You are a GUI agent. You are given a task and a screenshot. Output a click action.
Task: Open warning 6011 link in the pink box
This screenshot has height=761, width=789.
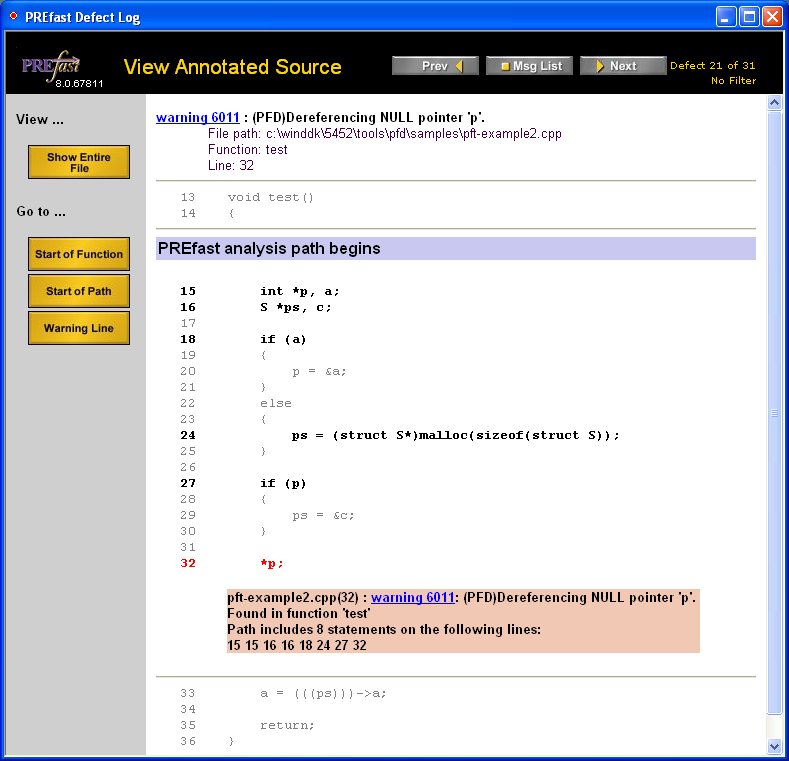pyautogui.click(x=413, y=597)
